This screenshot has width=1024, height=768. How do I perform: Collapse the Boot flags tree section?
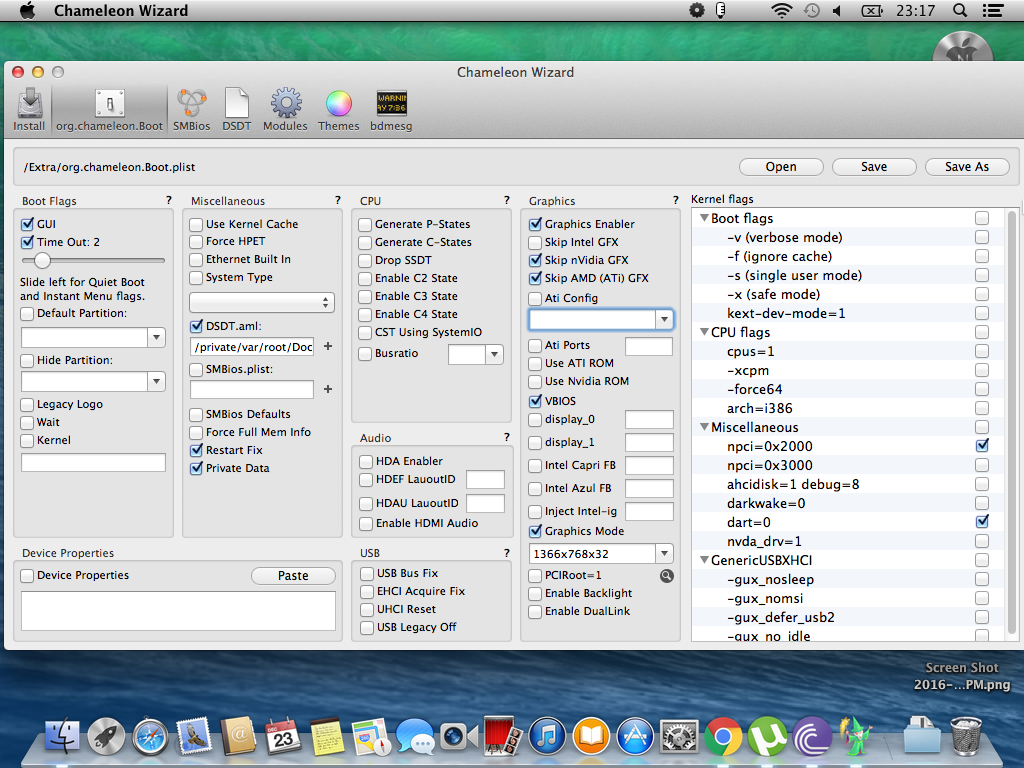coord(704,218)
